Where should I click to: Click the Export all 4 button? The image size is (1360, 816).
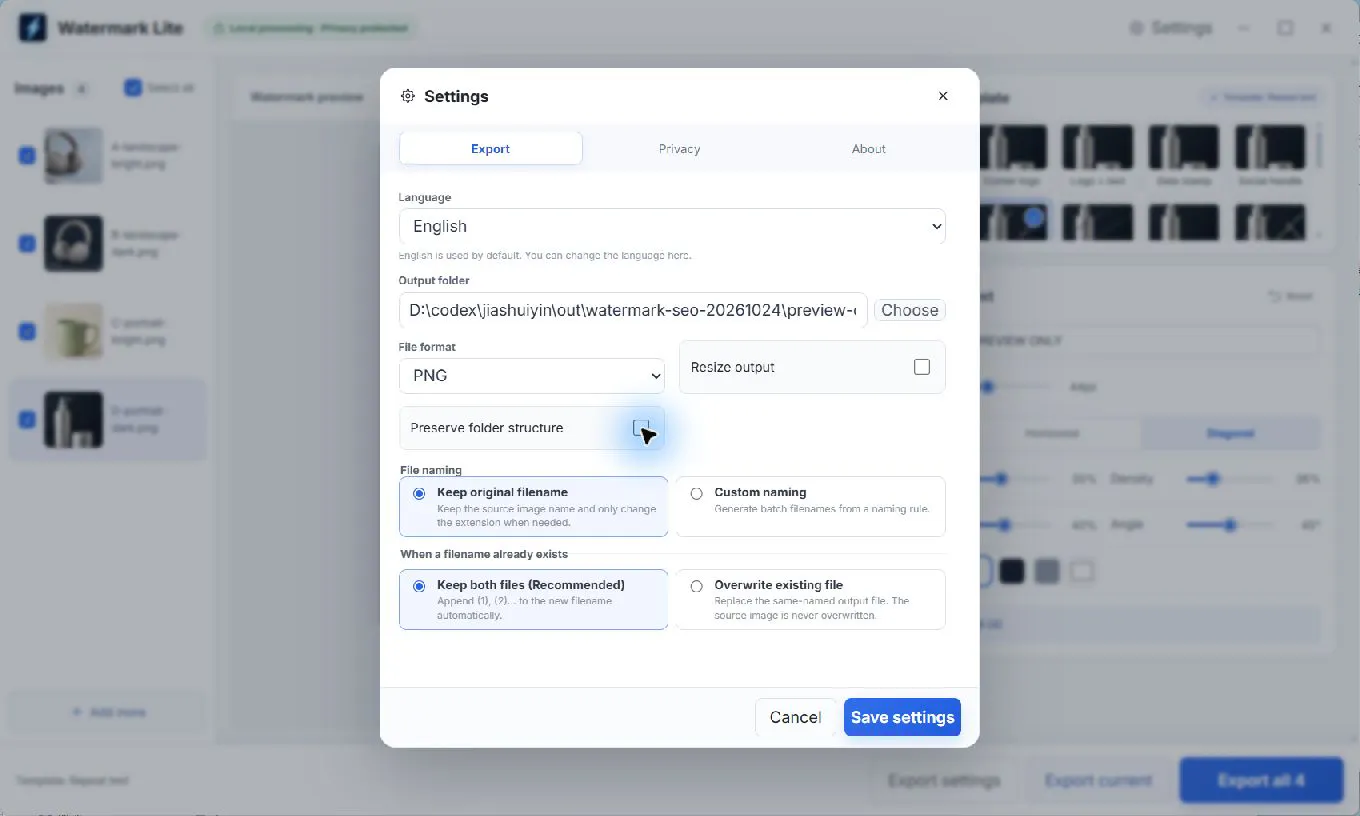1260,780
